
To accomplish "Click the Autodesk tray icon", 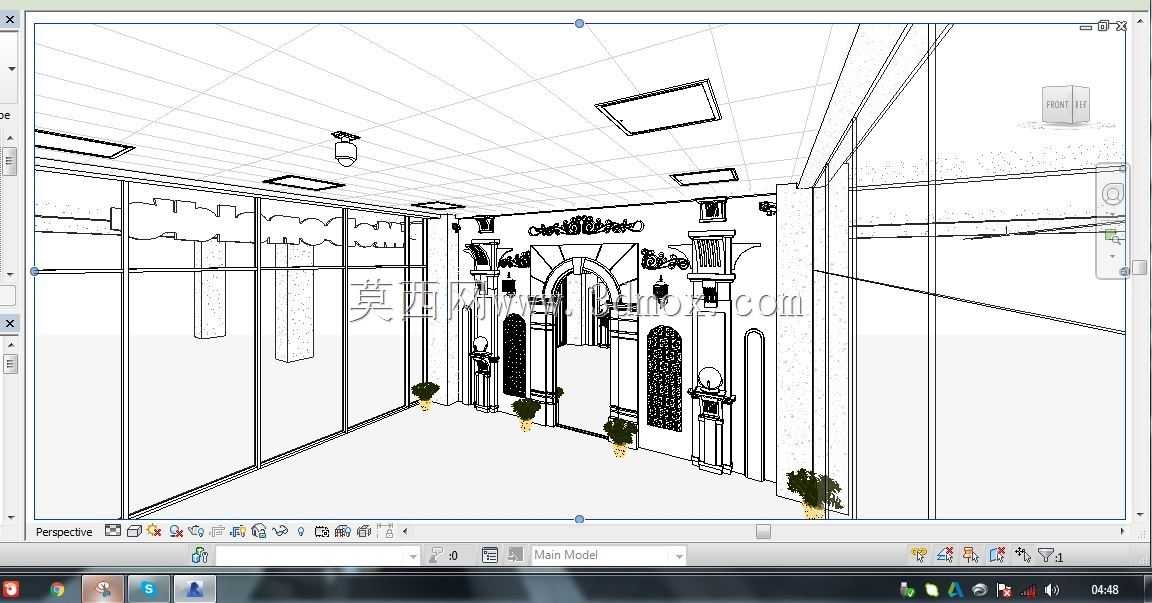I will point(955,590).
